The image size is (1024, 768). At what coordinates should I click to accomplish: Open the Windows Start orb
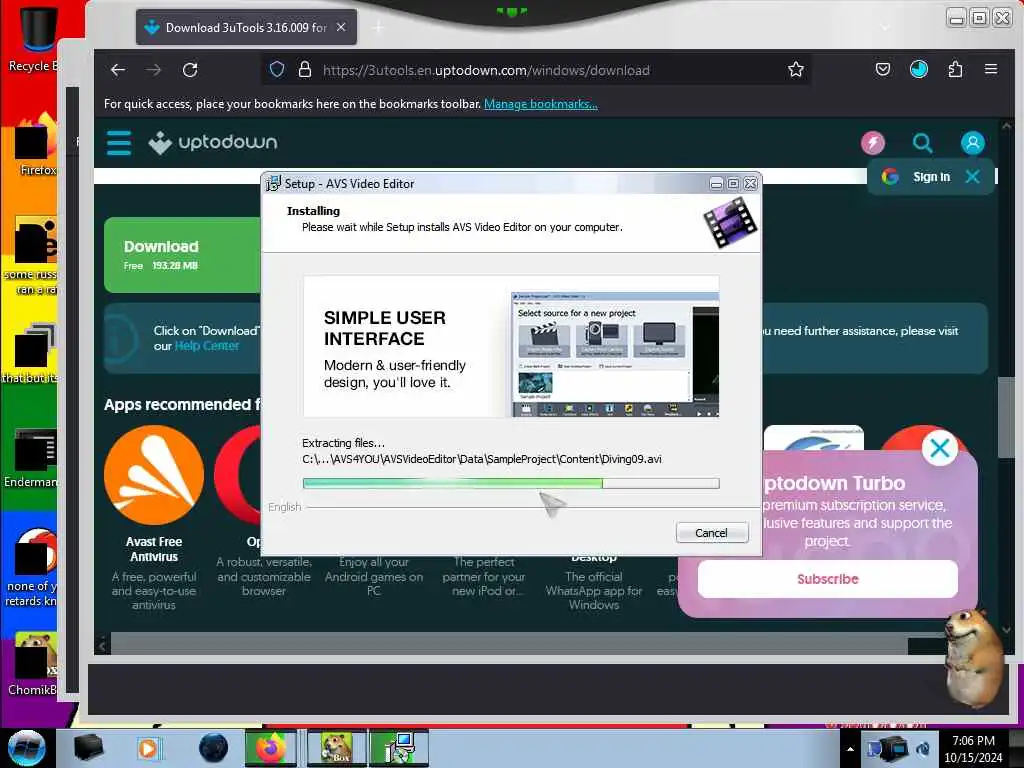[x=26, y=748]
